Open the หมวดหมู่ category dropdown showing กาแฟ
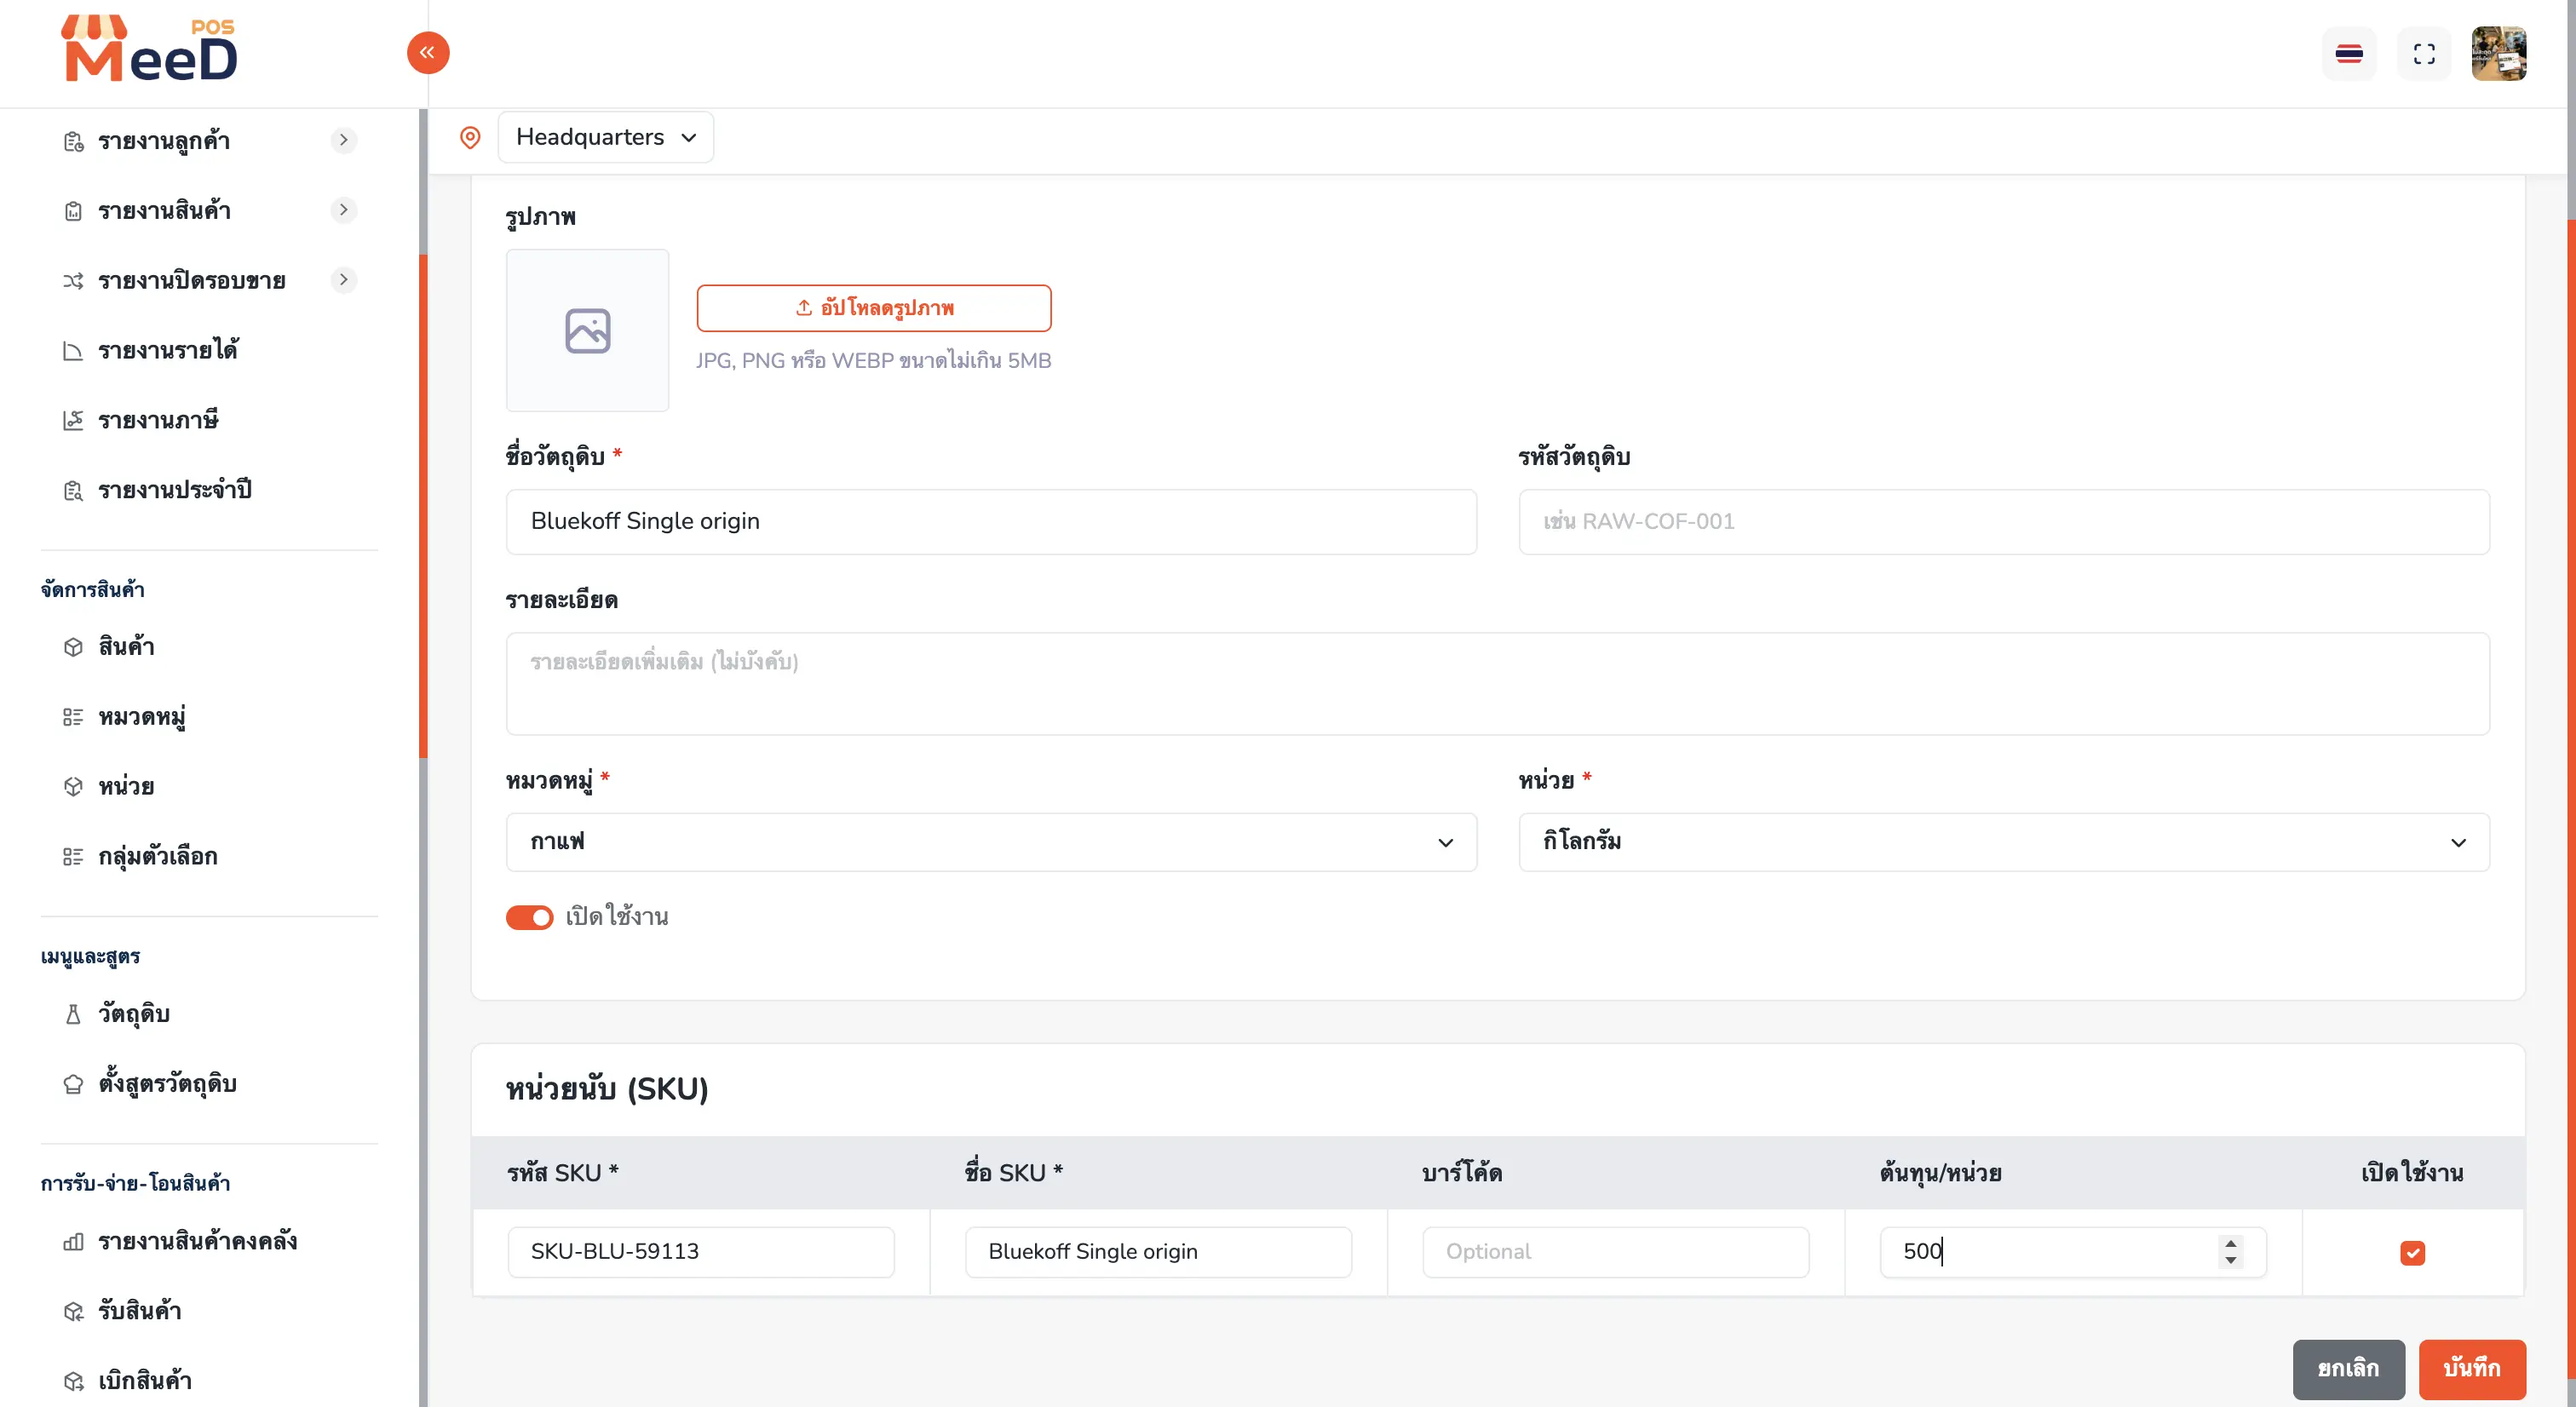The width and height of the screenshot is (2576, 1407). click(x=992, y=842)
